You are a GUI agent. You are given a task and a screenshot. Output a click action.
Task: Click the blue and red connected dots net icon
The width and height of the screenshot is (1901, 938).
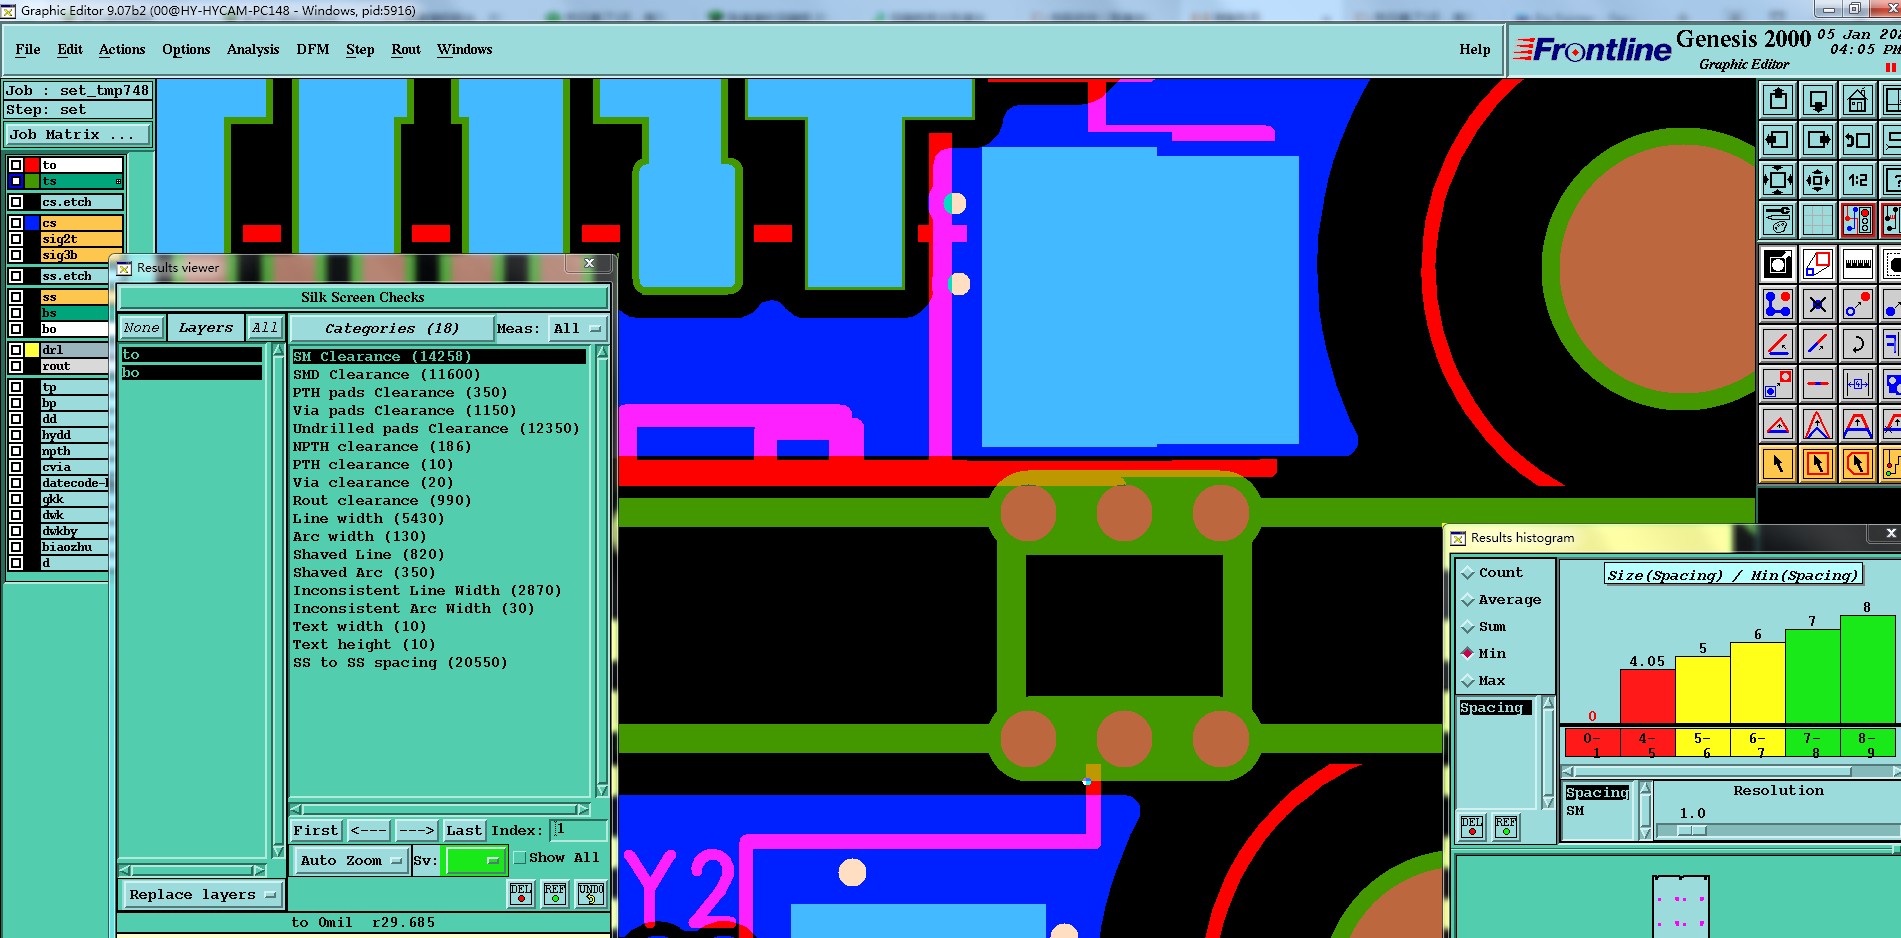click(x=1778, y=304)
